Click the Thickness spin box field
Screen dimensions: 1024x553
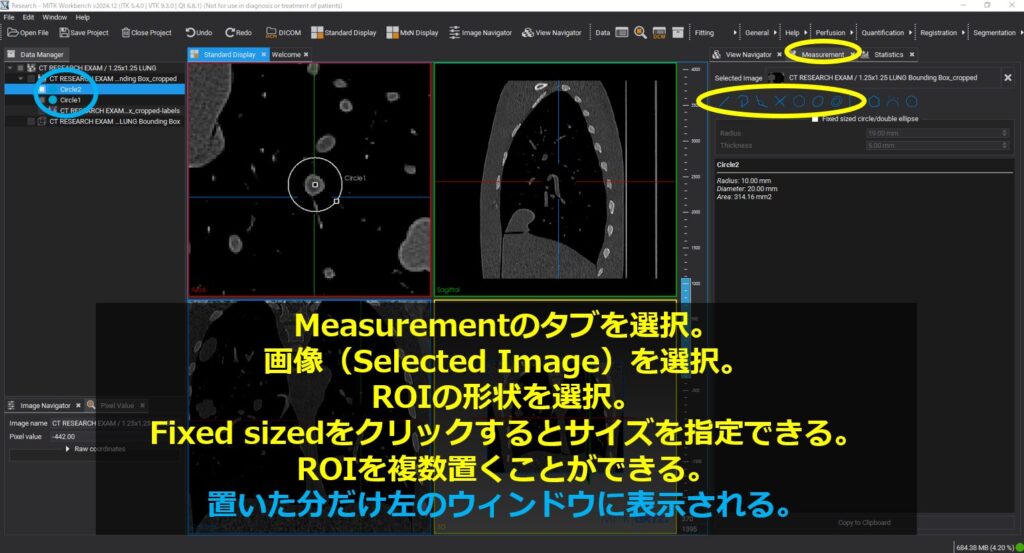(x=938, y=146)
